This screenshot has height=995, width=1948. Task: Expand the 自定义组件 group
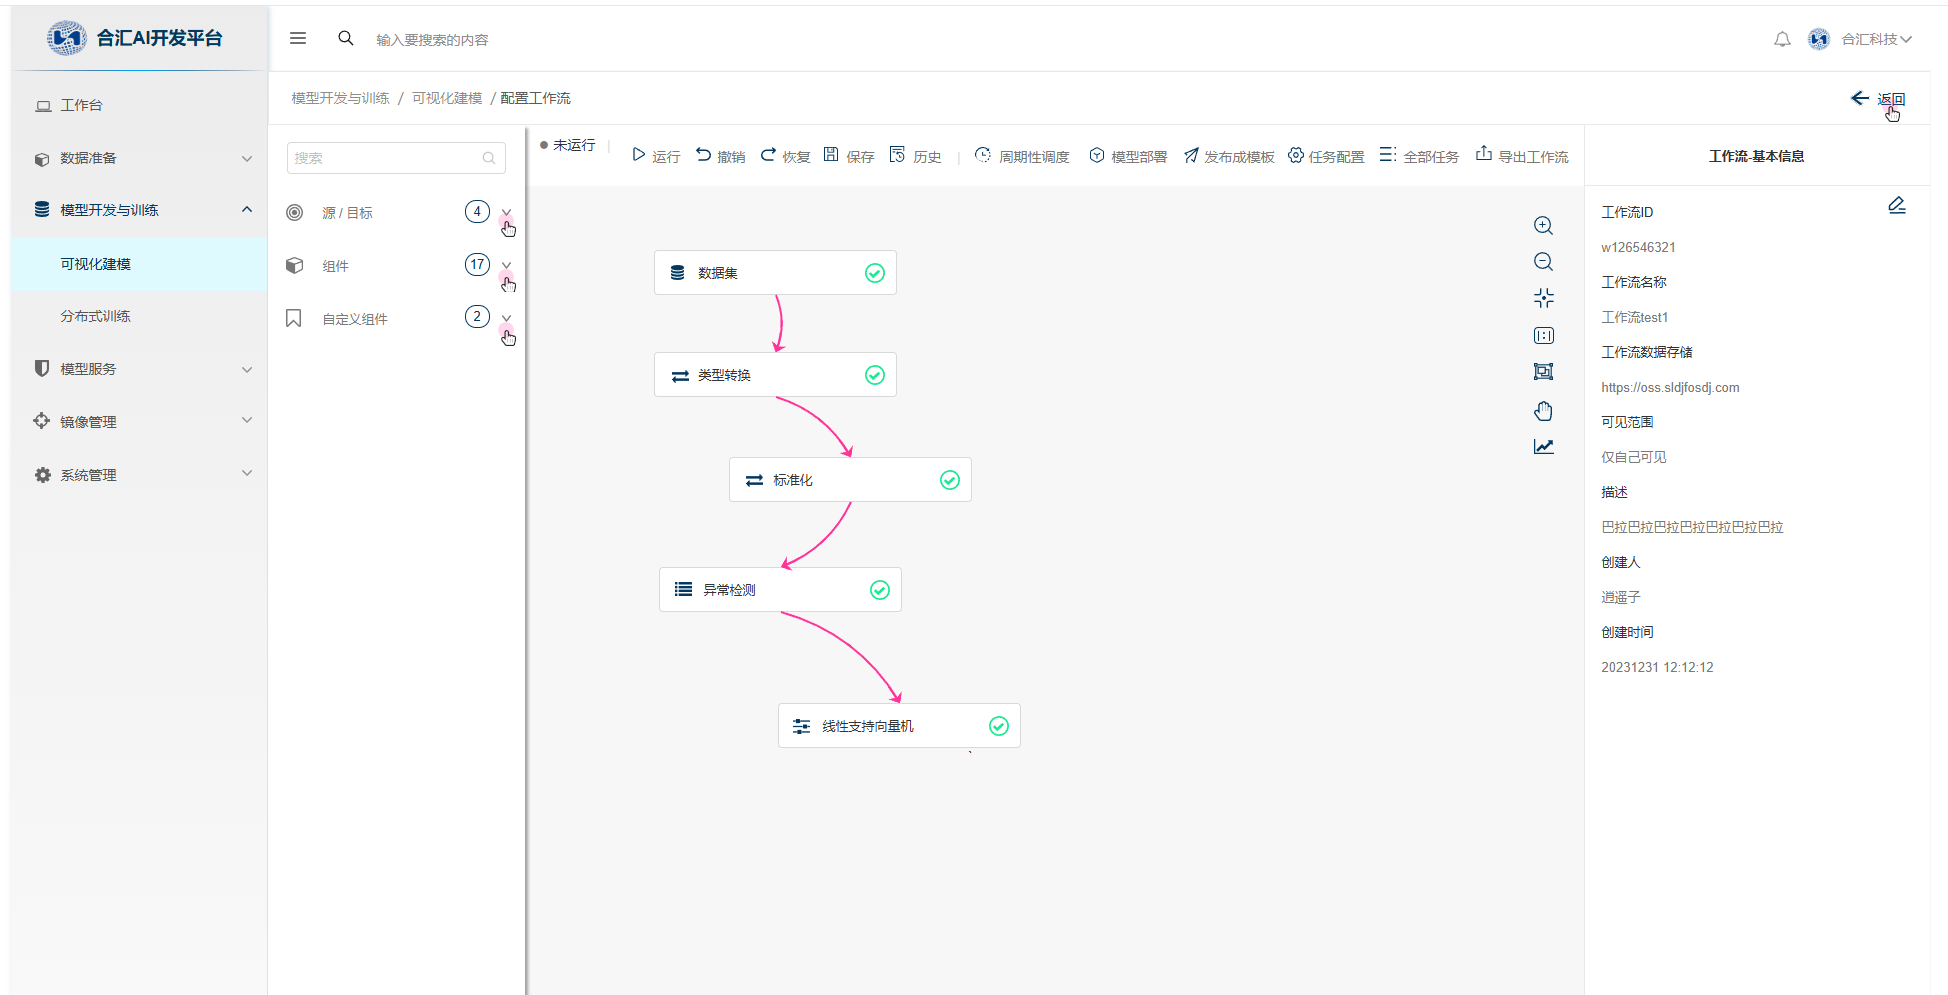coord(506,318)
